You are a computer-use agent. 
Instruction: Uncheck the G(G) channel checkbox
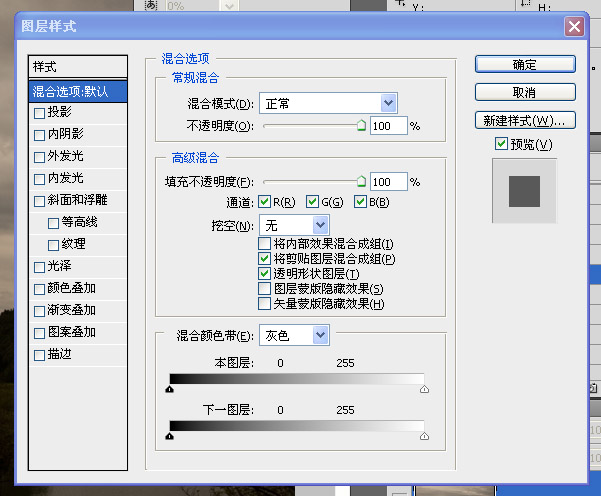click(x=312, y=202)
